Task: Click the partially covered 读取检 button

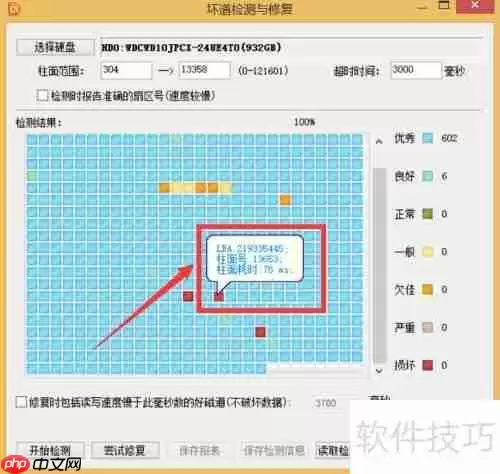Action: [x=332, y=450]
